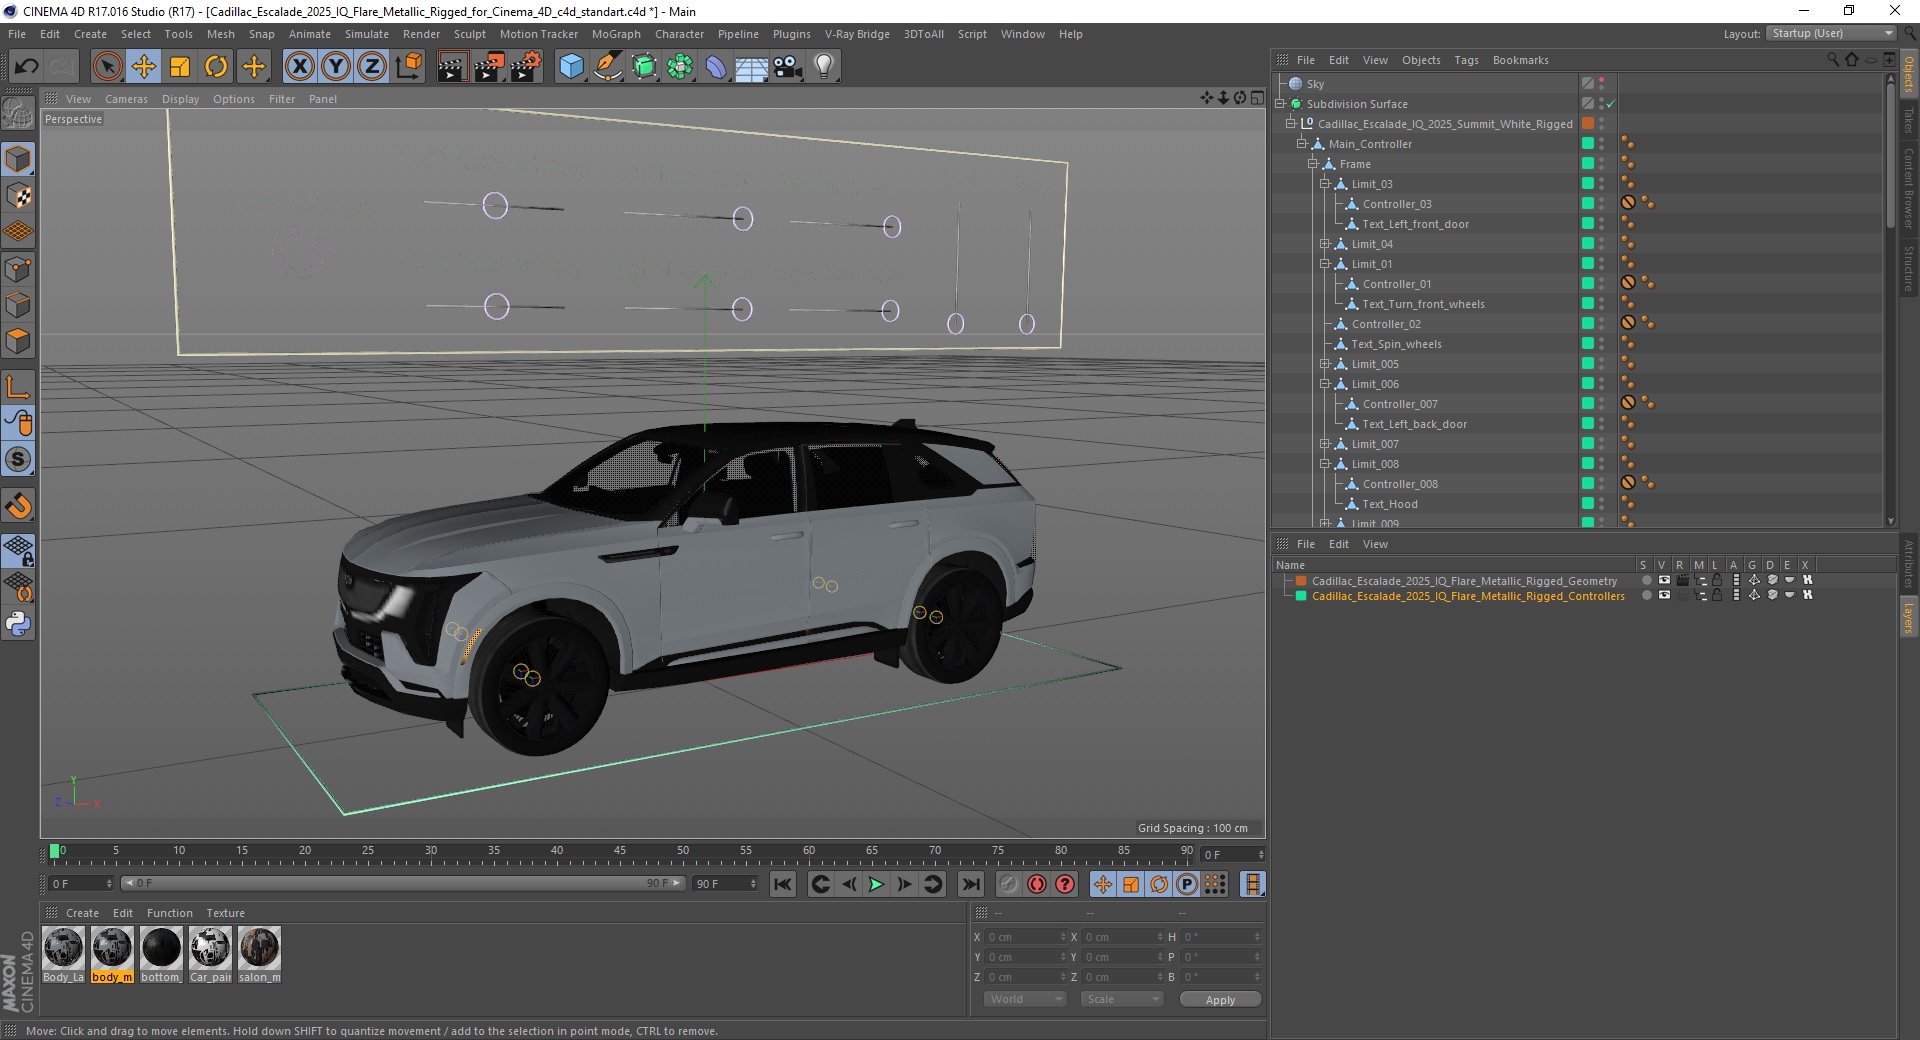Toggle Geometry layer solo dot
1920x1040 pixels.
pos(1646,580)
